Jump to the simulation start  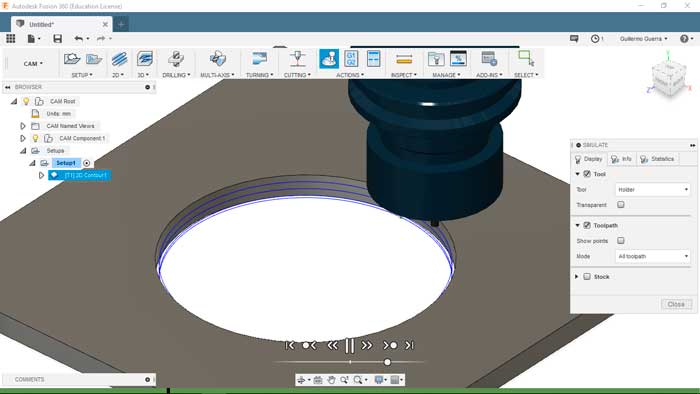pos(290,345)
